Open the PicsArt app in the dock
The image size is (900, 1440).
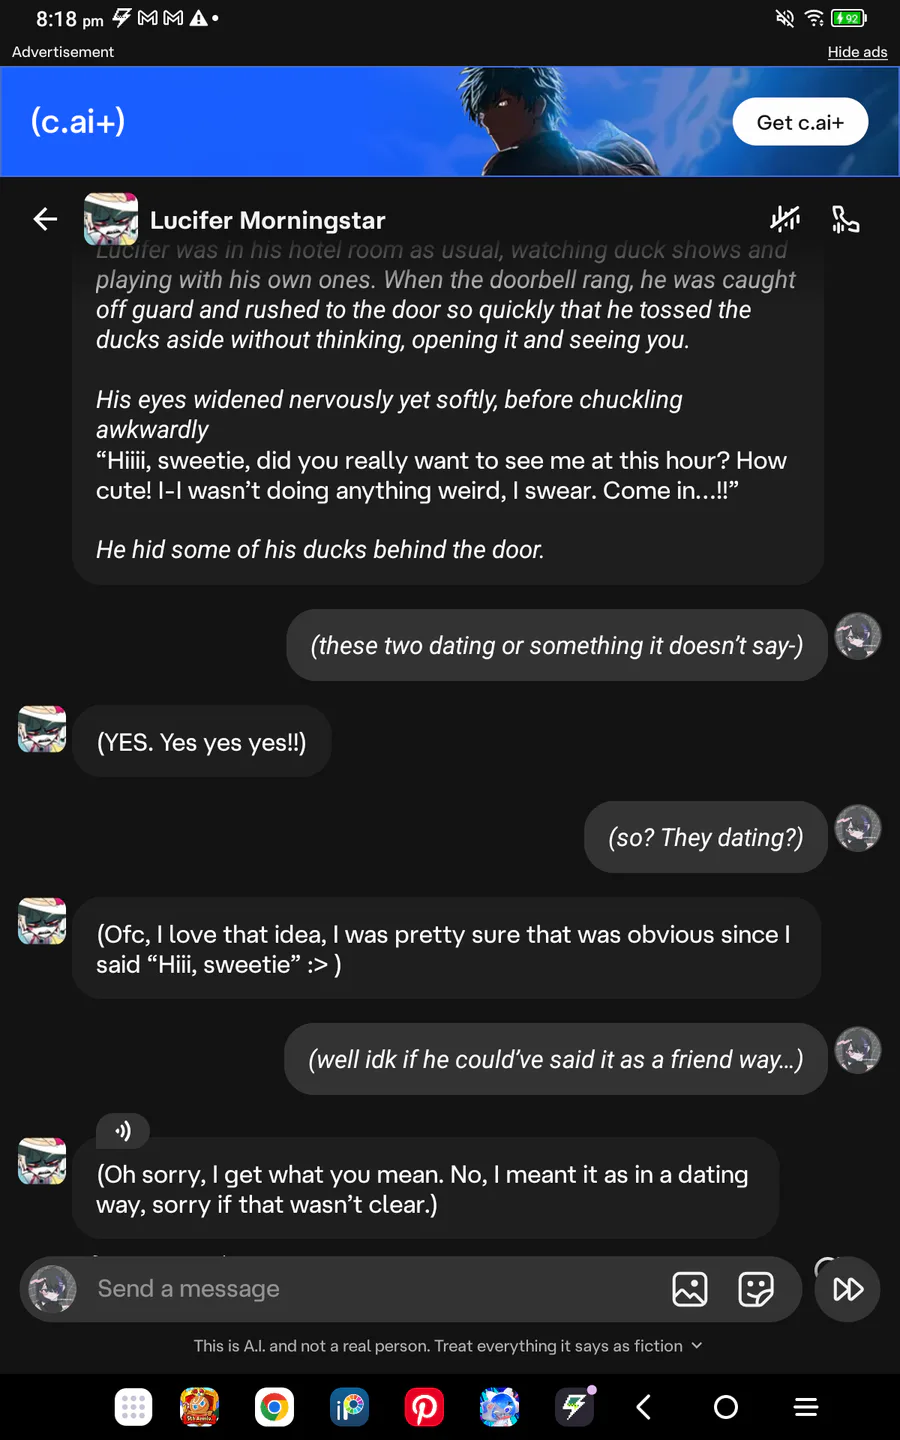pyautogui.click(x=349, y=1408)
